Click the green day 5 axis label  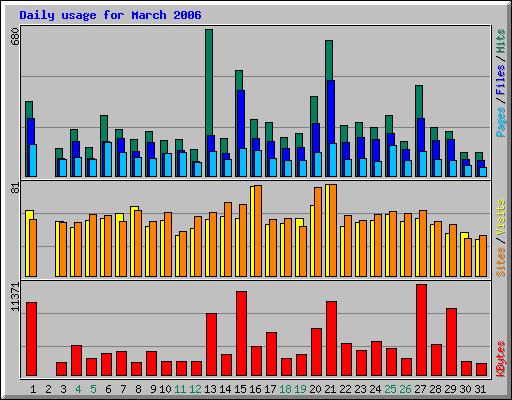point(93,389)
